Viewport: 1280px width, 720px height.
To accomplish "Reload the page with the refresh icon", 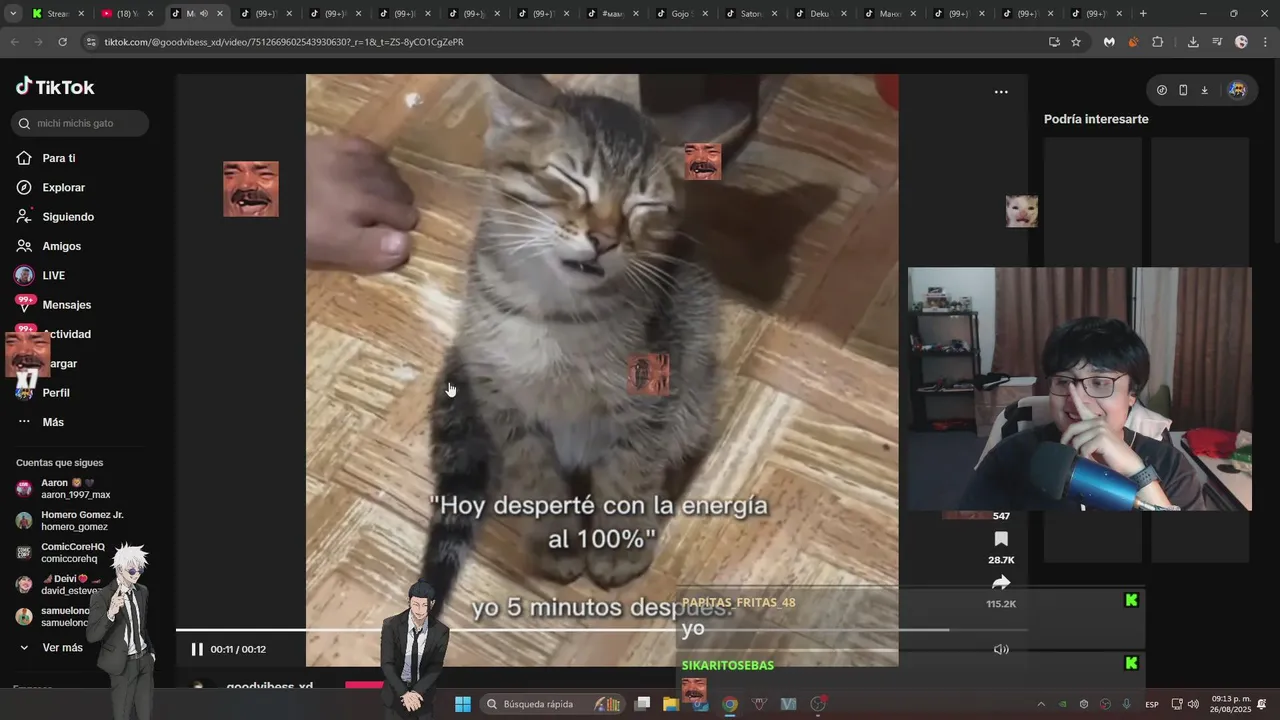I will [x=62, y=42].
